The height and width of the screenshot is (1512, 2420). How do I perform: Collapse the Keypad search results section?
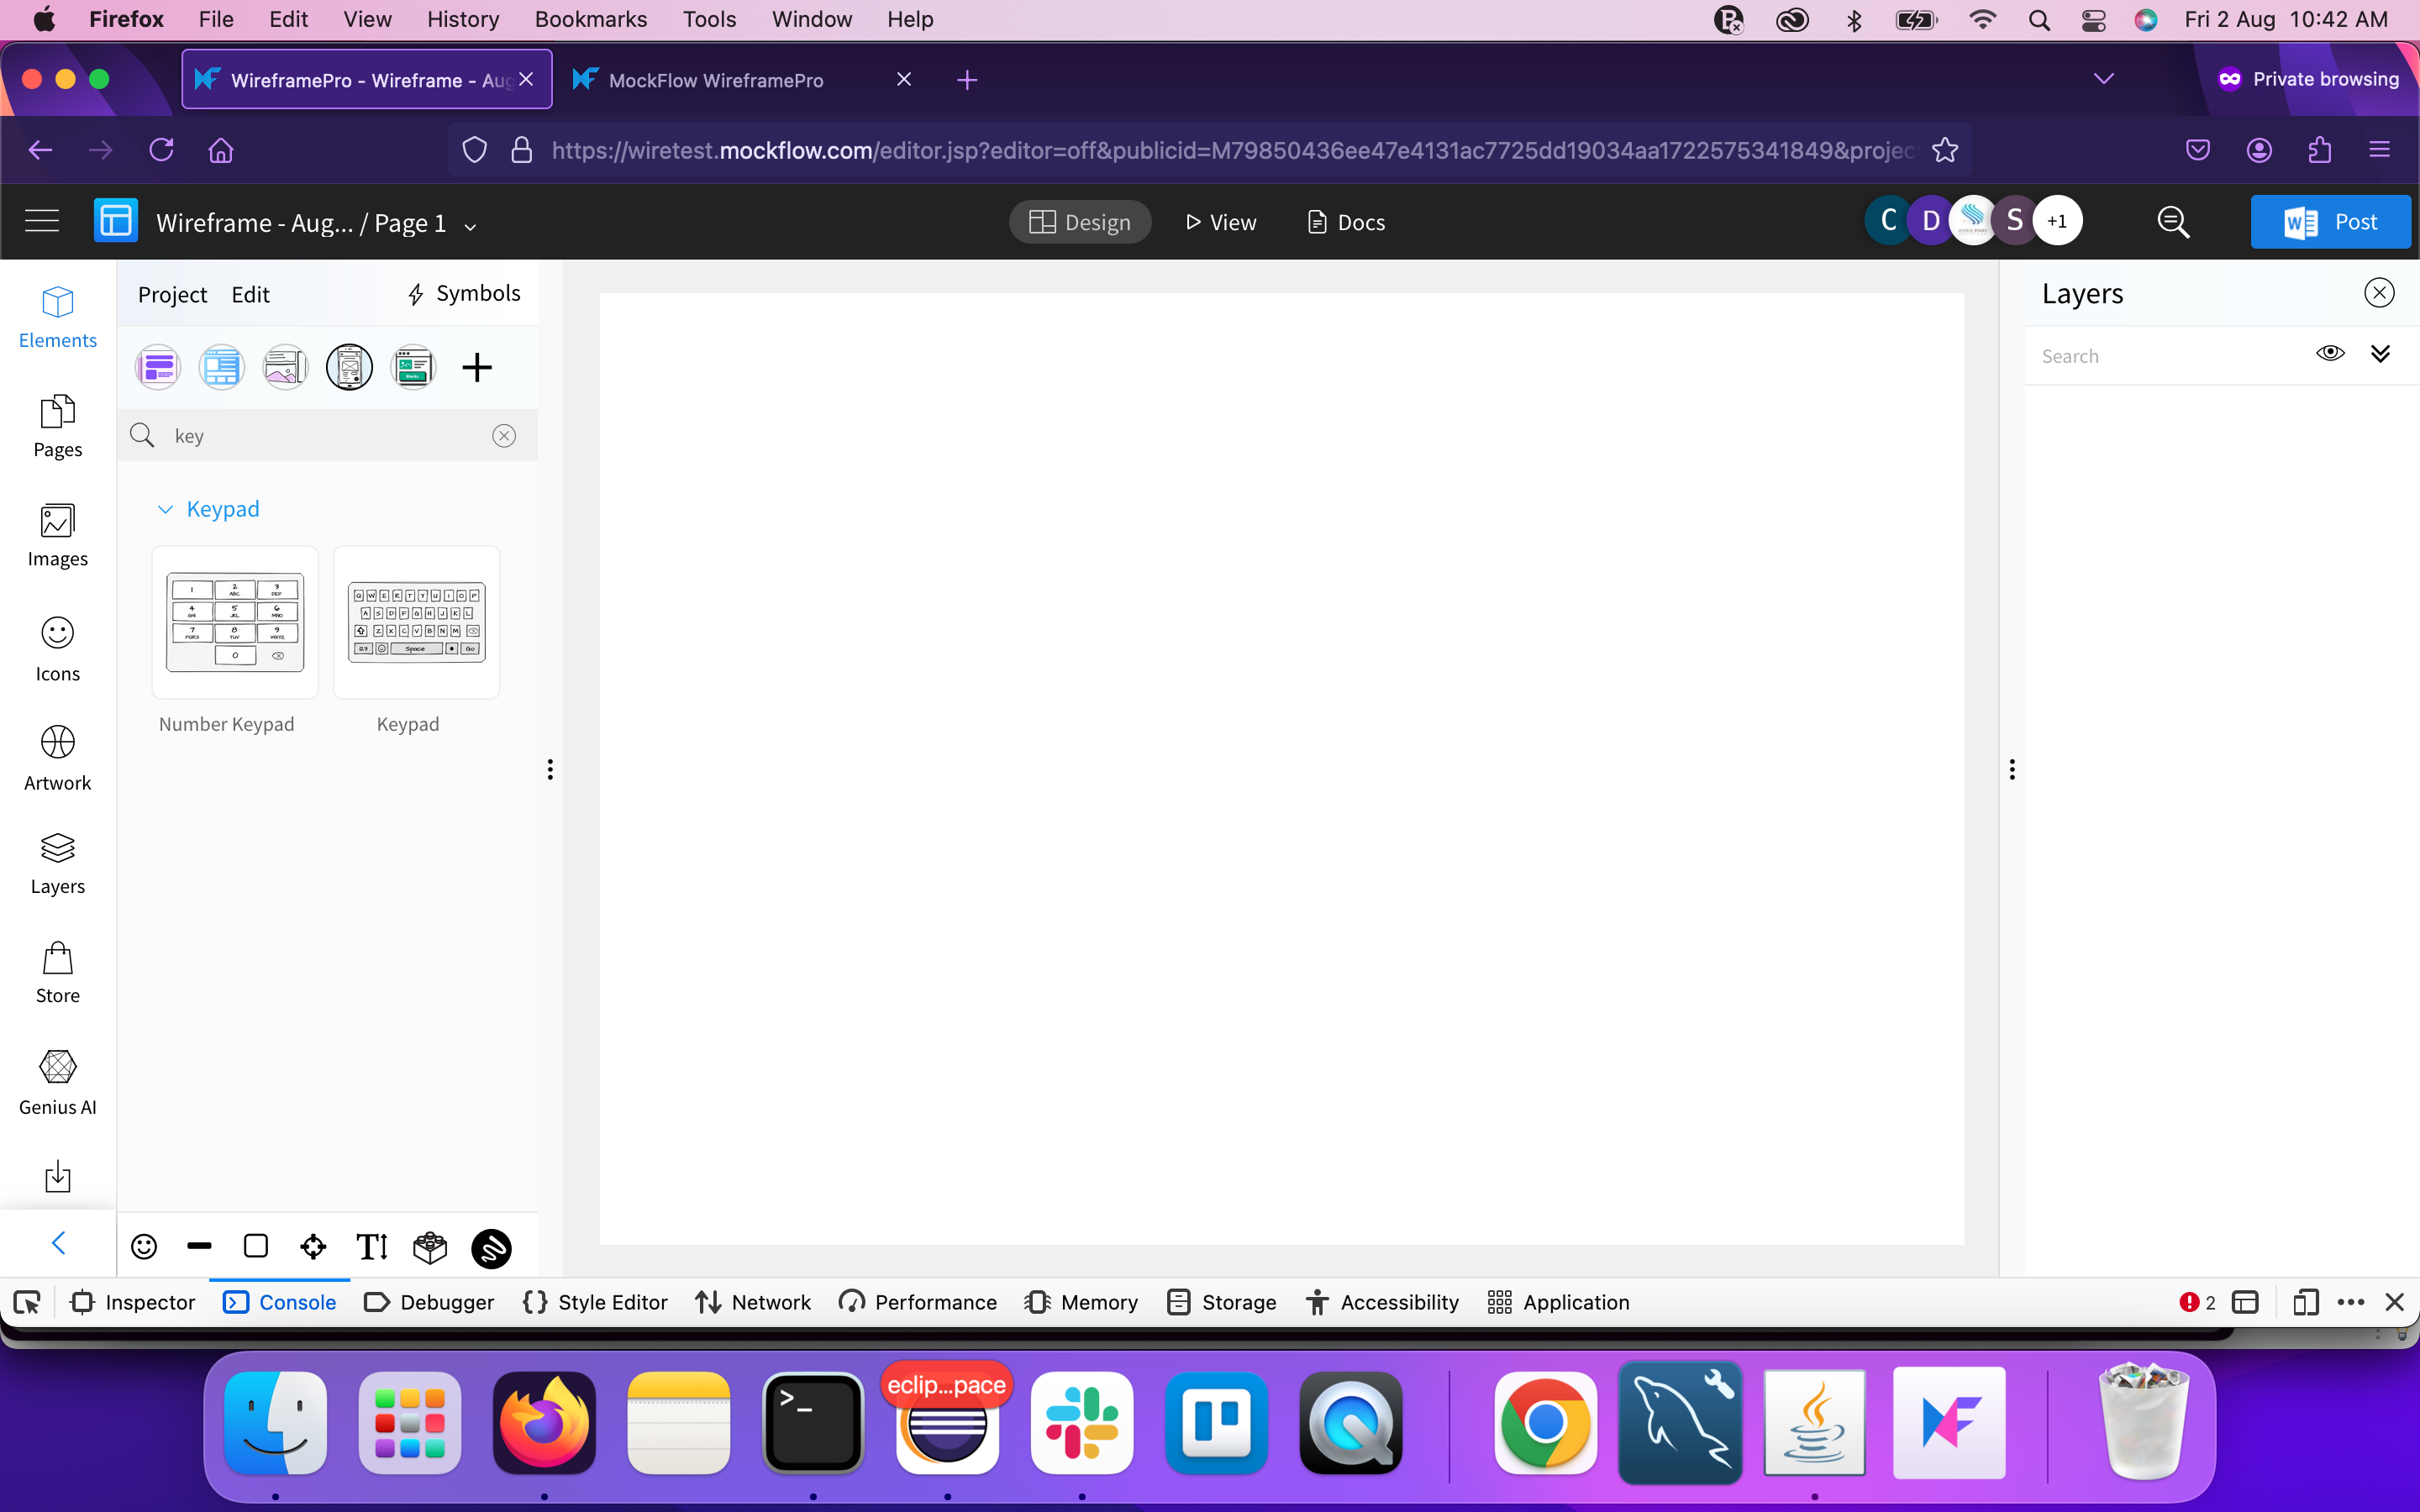165,509
